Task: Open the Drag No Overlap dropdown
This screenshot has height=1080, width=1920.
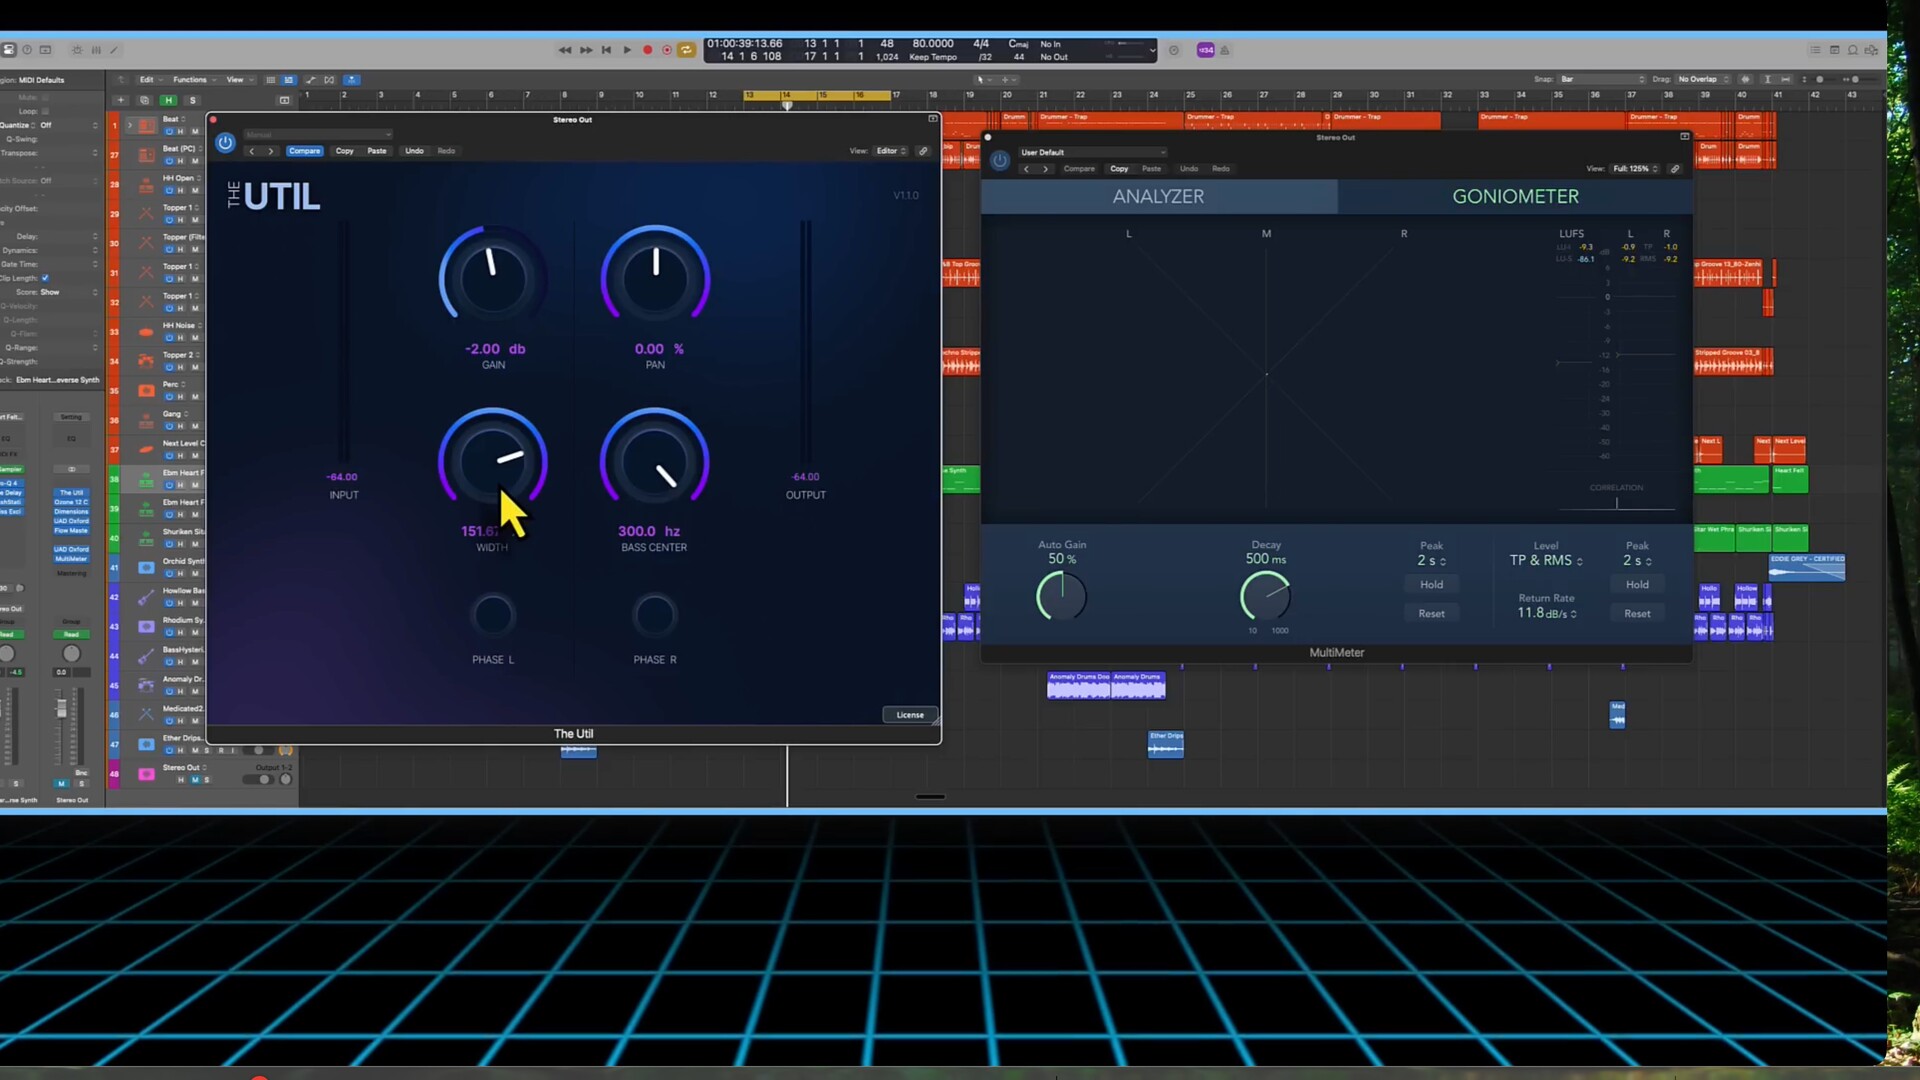Action: [x=1702, y=79]
